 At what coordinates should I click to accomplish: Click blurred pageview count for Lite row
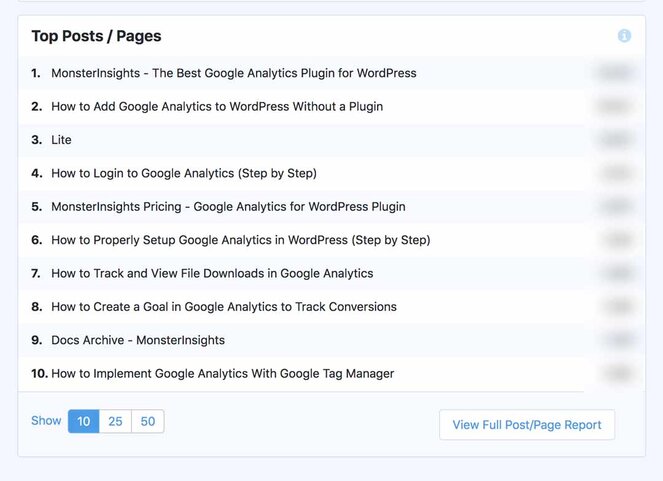coord(617,140)
